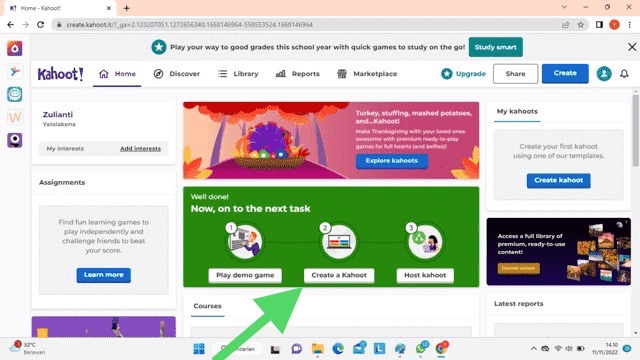Image resolution: width=640 pixels, height=360 pixels.
Task: Select the Courses tab
Action: pos(207,306)
